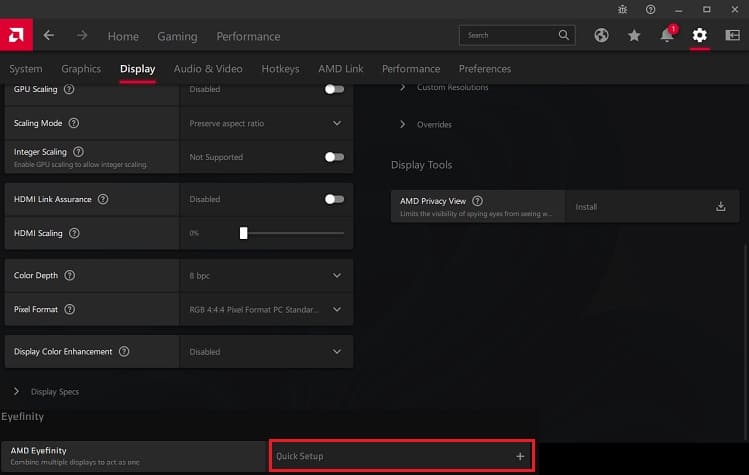Click the AMD Eyefinity label
Viewport: 749px width, 475px height.
point(38,451)
